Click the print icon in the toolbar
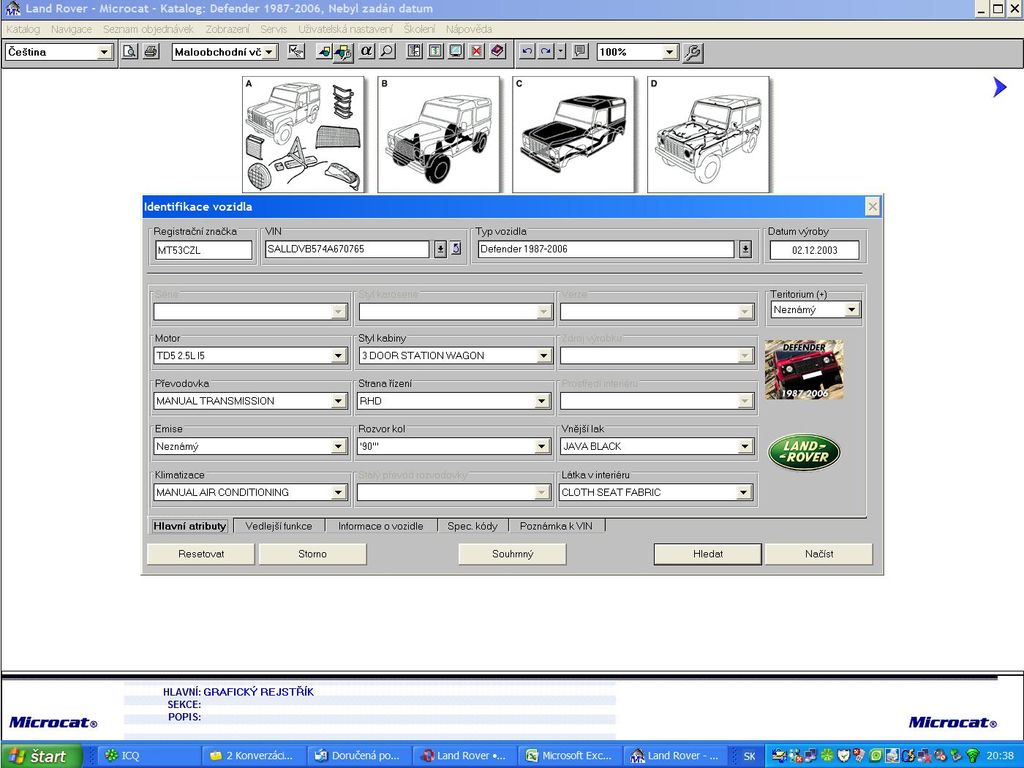Viewport: 1024px width, 768px height. click(151, 52)
